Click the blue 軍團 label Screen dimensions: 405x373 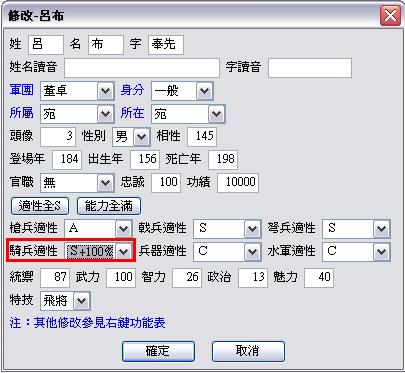pos(22,90)
